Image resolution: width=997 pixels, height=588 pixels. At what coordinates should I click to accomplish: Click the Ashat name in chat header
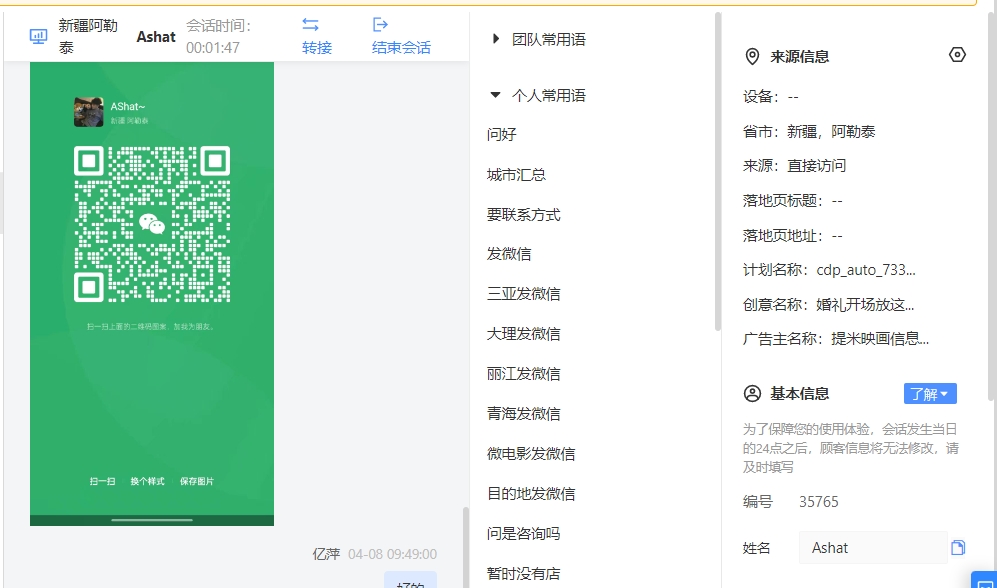point(156,37)
